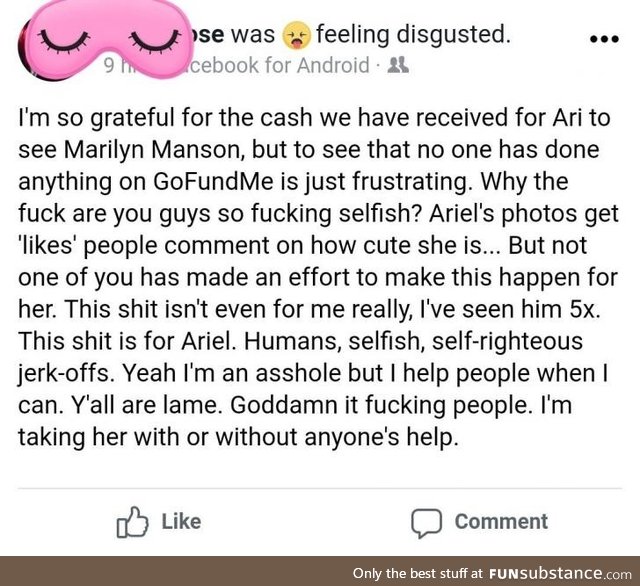Tap the speech bubble Comment icon
This screenshot has height=586, width=640.
[426, 523]
